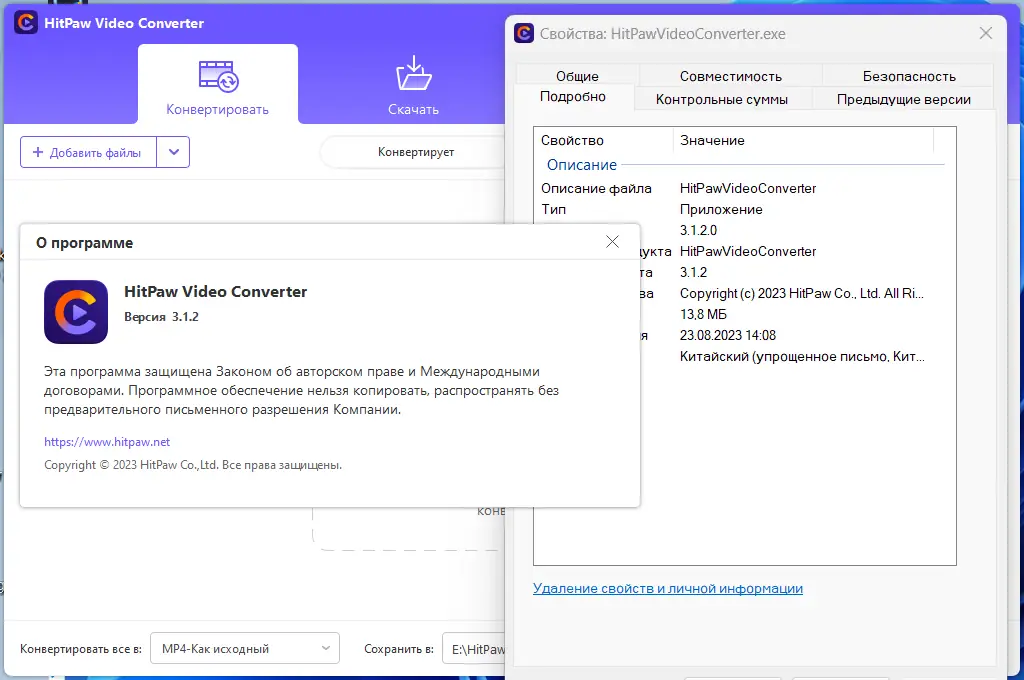Open the MP4-Как исходный format dropdown

tap(245, 649)
